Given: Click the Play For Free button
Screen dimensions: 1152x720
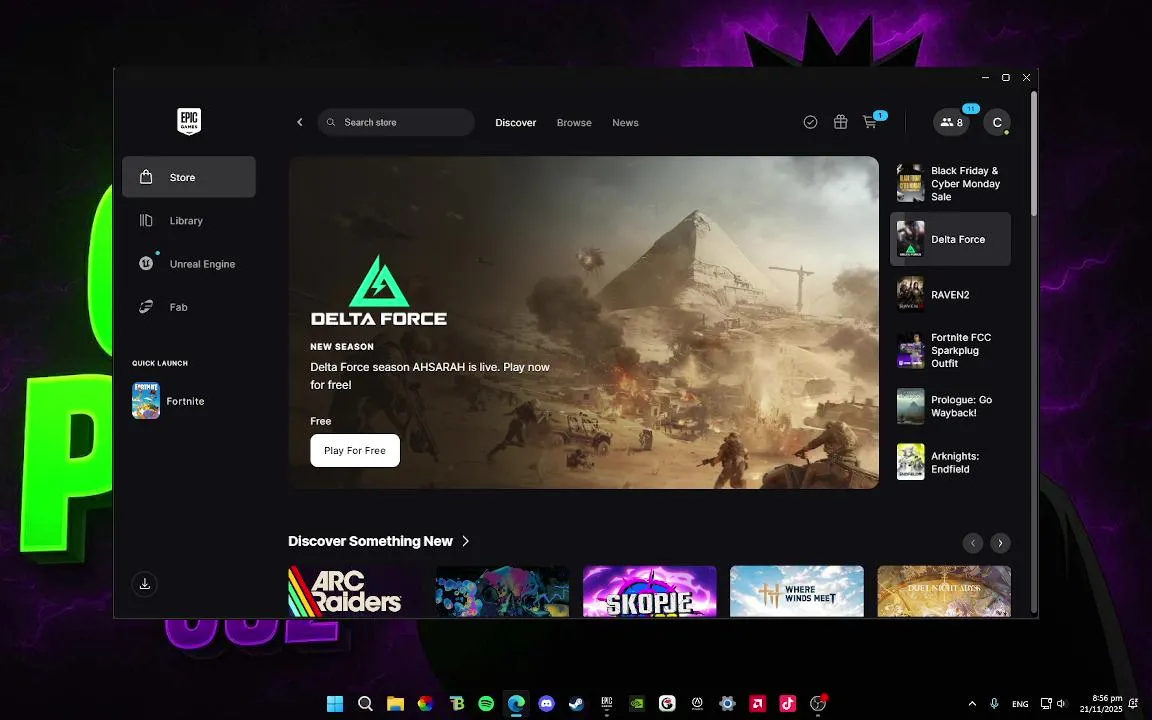Looking at the screenshot, I should pos(355,450).
